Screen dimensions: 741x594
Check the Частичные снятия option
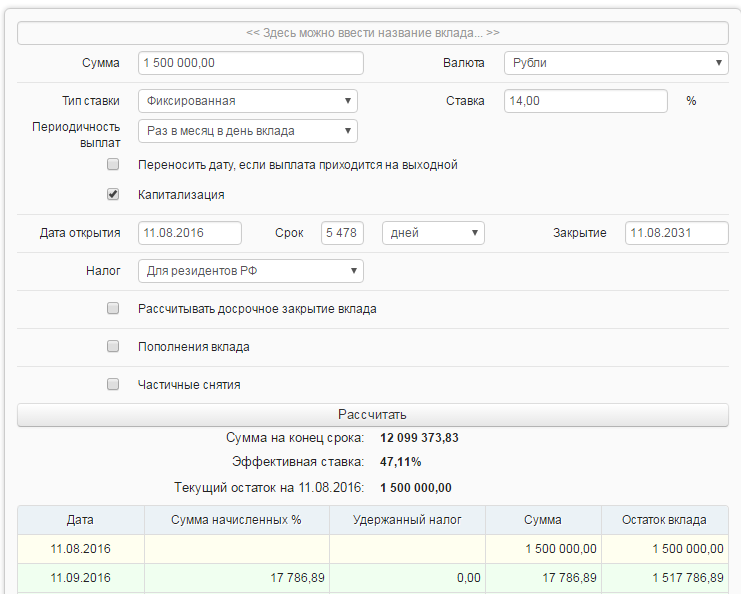(113, 384)
